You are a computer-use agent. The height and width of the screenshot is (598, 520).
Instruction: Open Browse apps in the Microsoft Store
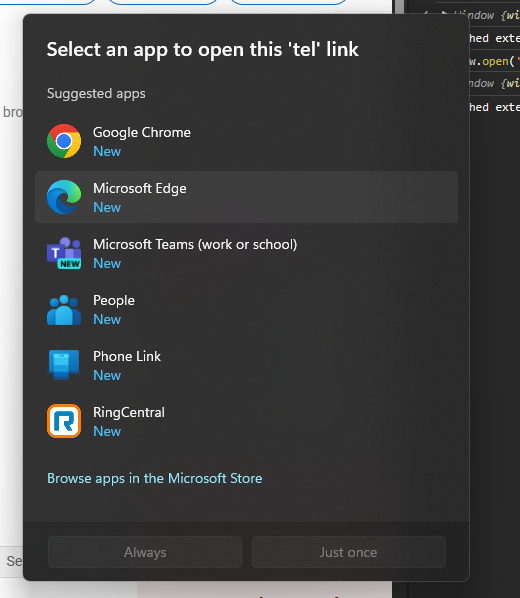tap(155, 478)
